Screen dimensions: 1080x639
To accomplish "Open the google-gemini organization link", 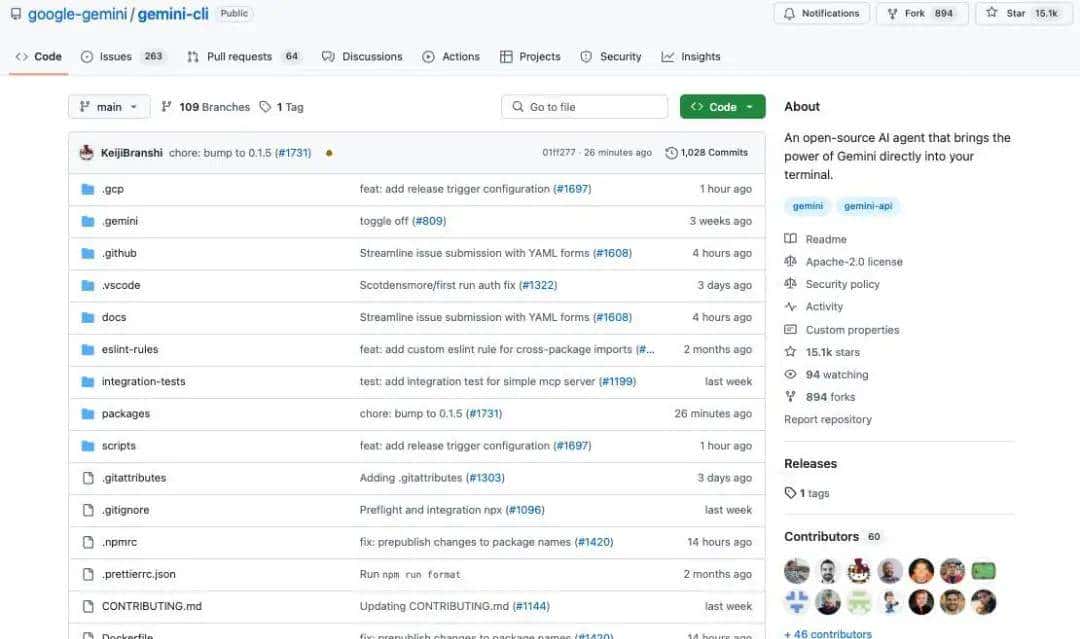I will tap(77, 14).
